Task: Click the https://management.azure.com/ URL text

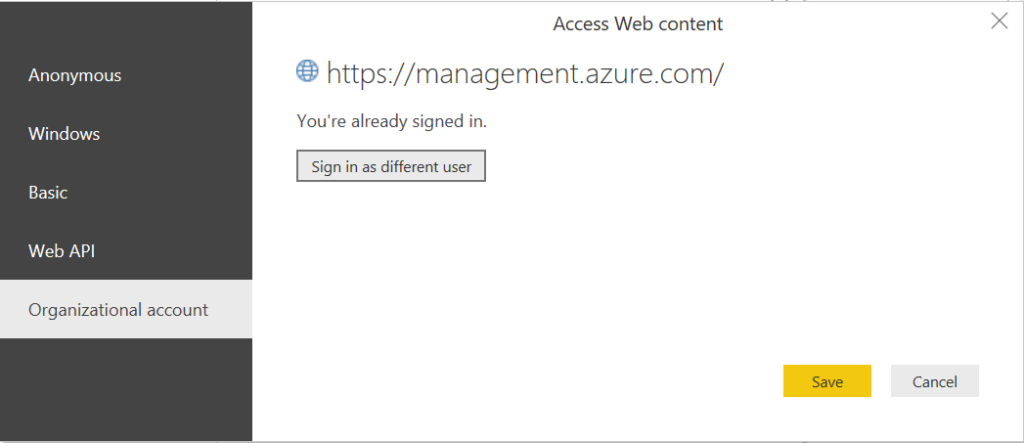Action: pyautogui.click(x=524, y=73)
